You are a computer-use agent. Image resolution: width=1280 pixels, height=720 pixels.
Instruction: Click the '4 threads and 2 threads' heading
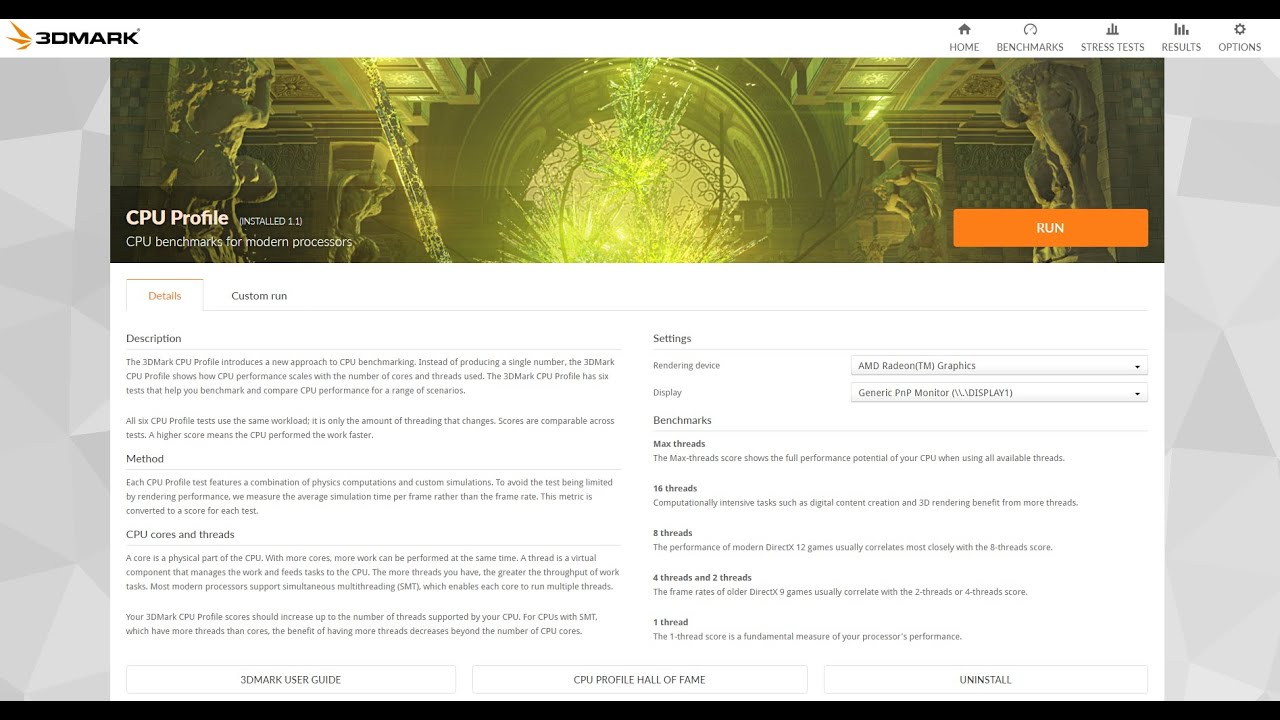pyautogui.click(x=702, y=578)
